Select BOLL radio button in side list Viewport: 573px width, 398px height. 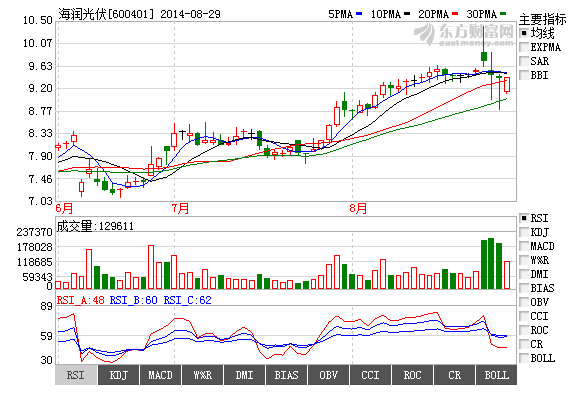tap(524, 358)
